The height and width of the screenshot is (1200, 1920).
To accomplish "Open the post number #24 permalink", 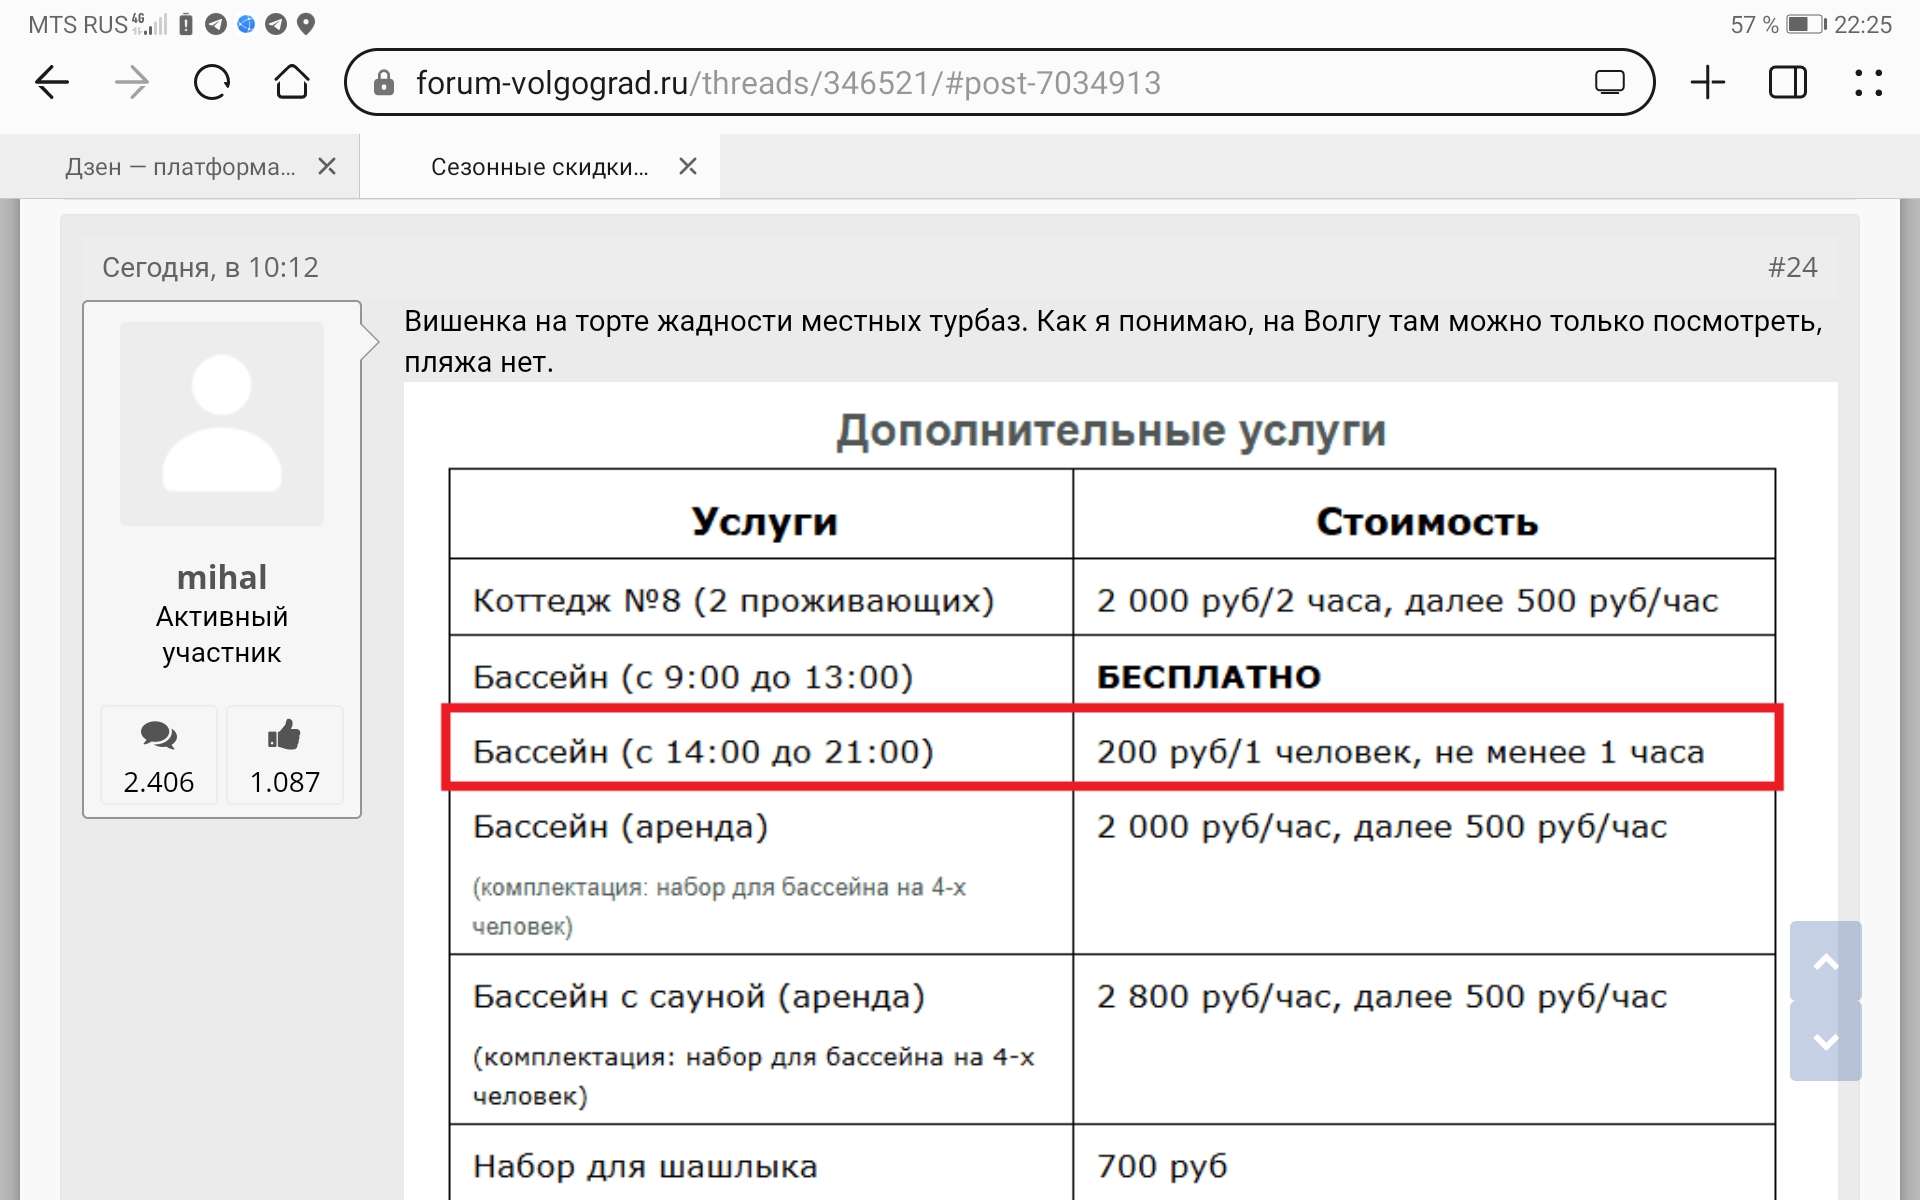I will point(1792,267).
